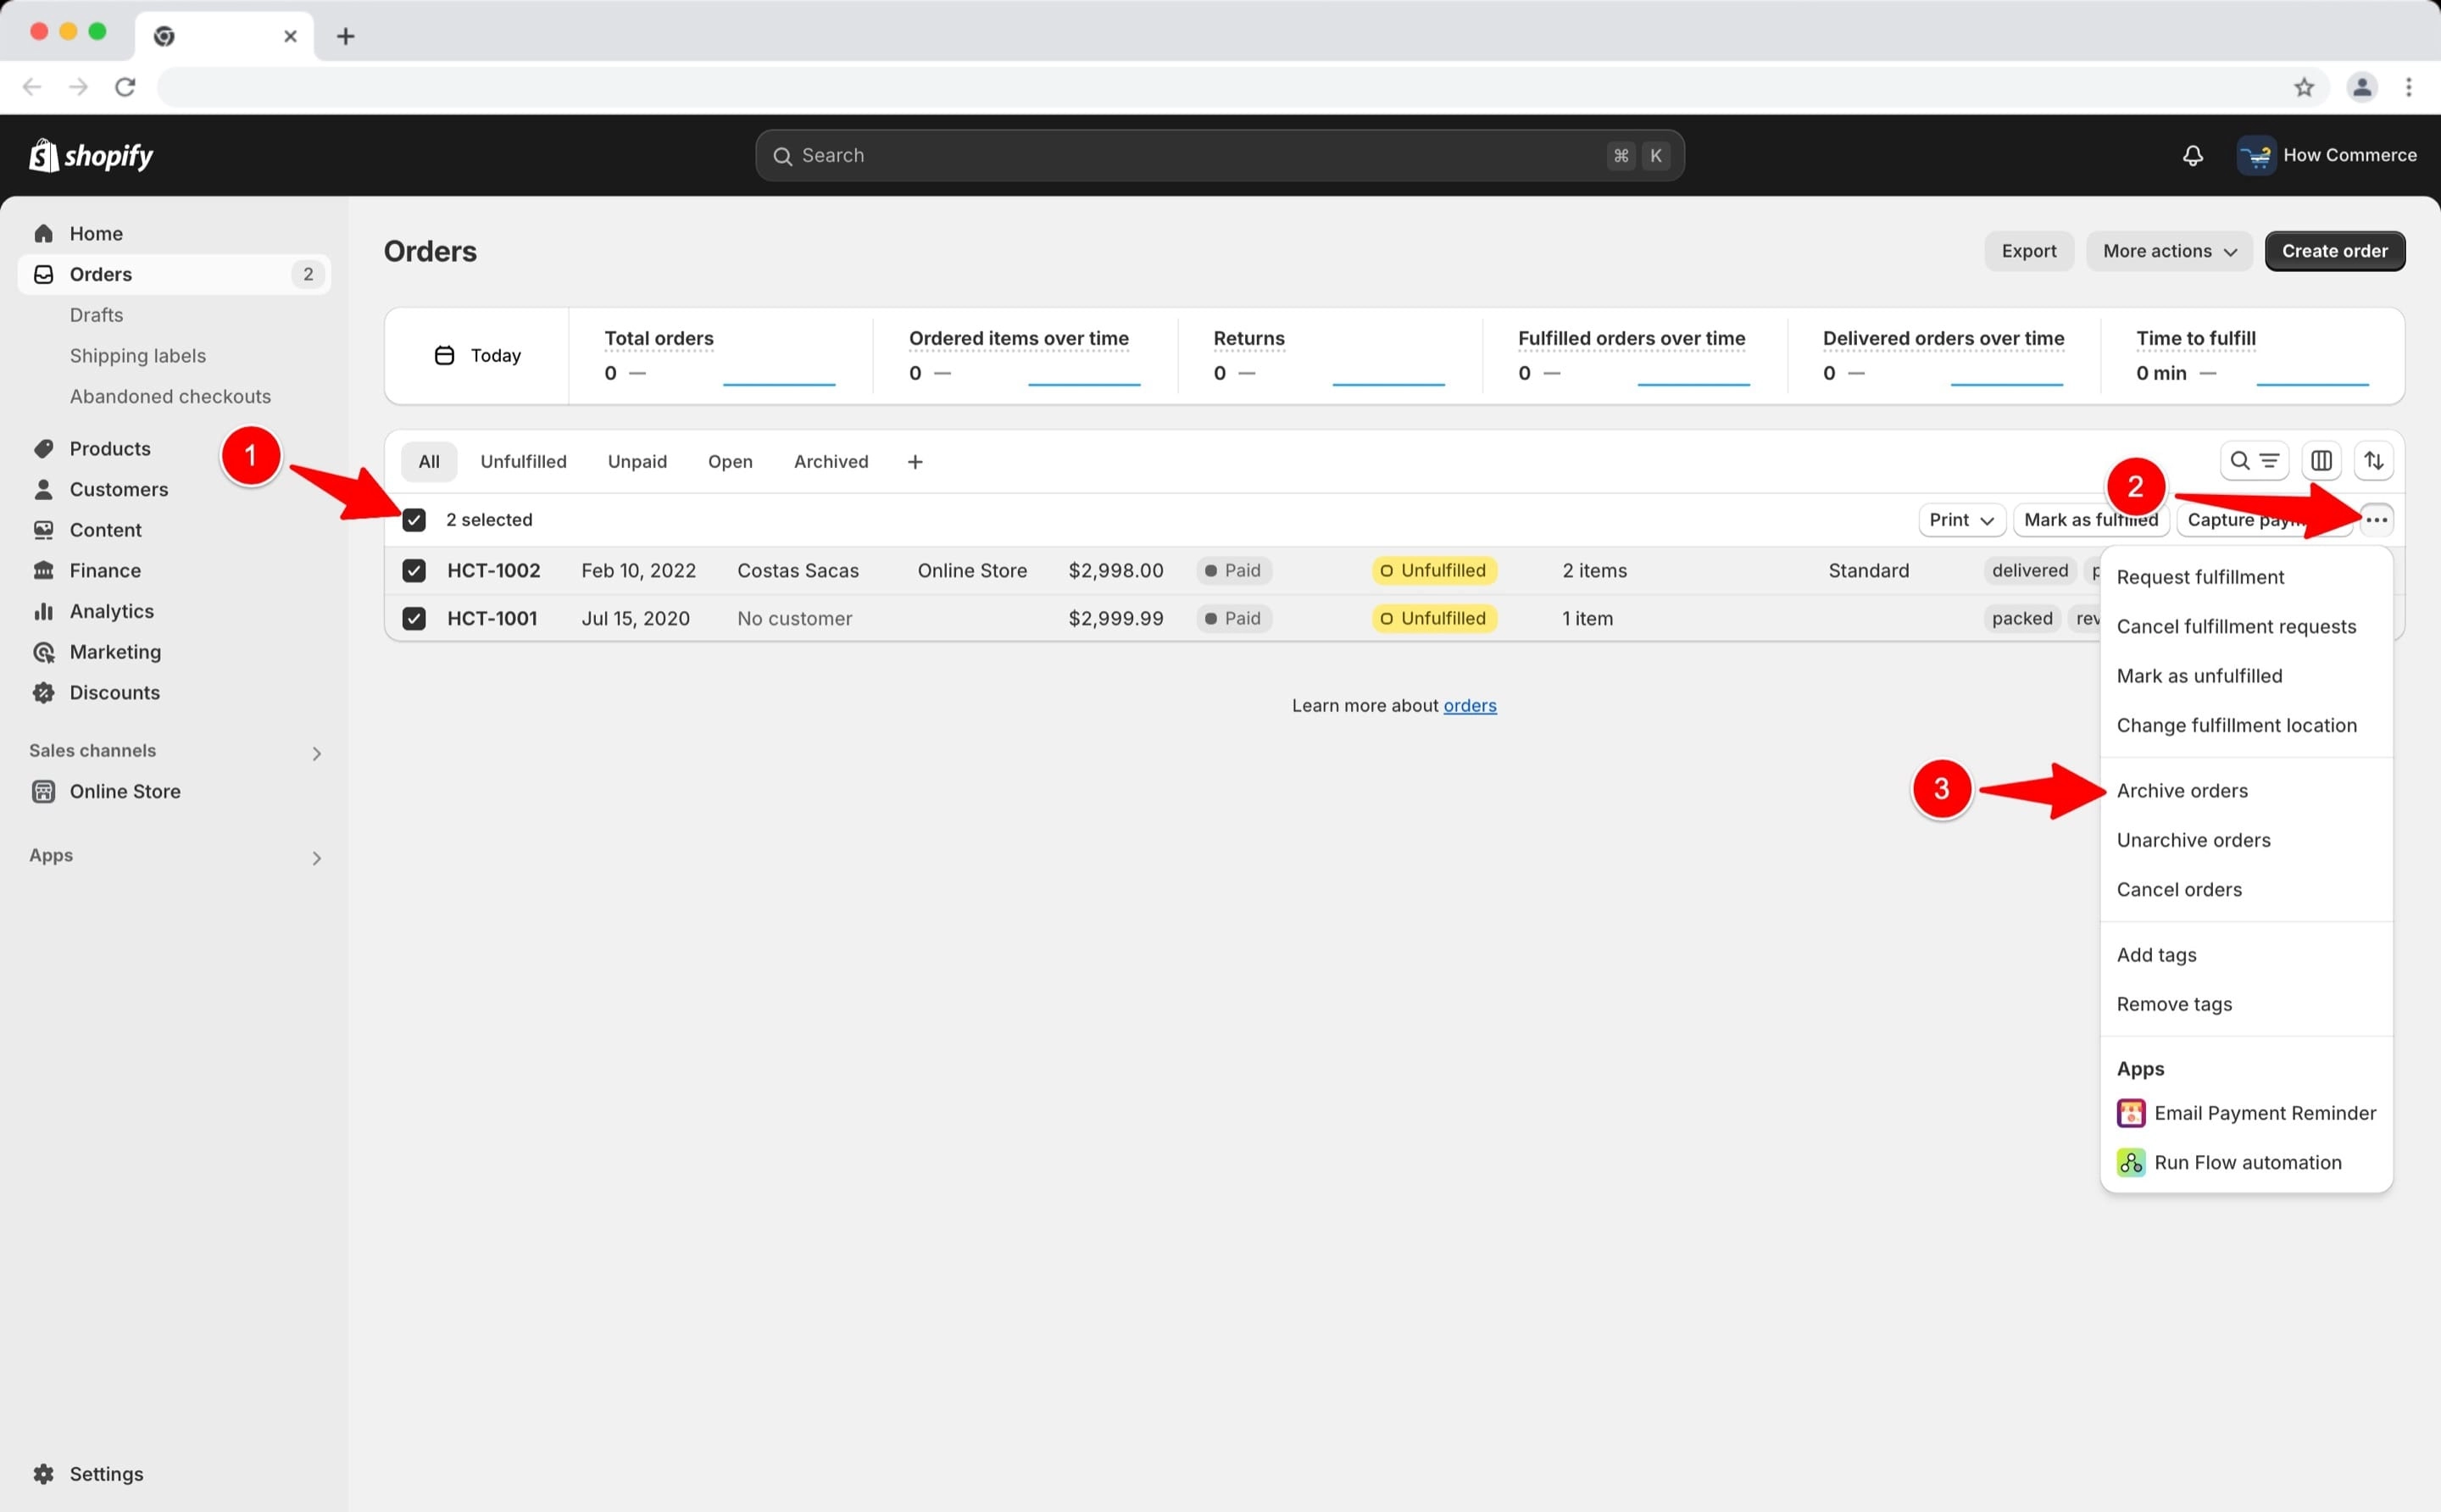Open the browser profile icon
Viewport: 2441px width, 1512px height.
2362,87
